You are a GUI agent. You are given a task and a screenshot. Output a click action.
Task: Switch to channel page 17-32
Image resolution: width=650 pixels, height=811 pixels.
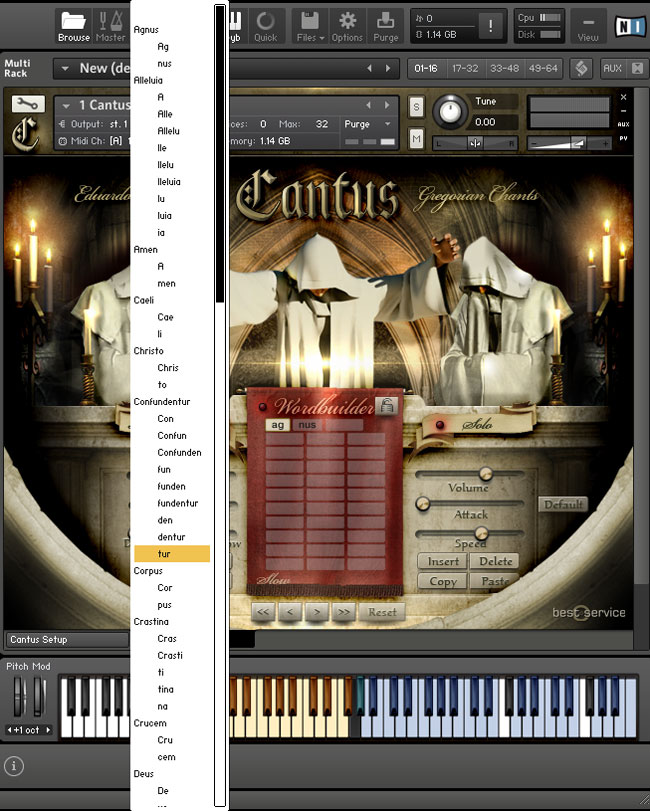(x=464, y=68)
